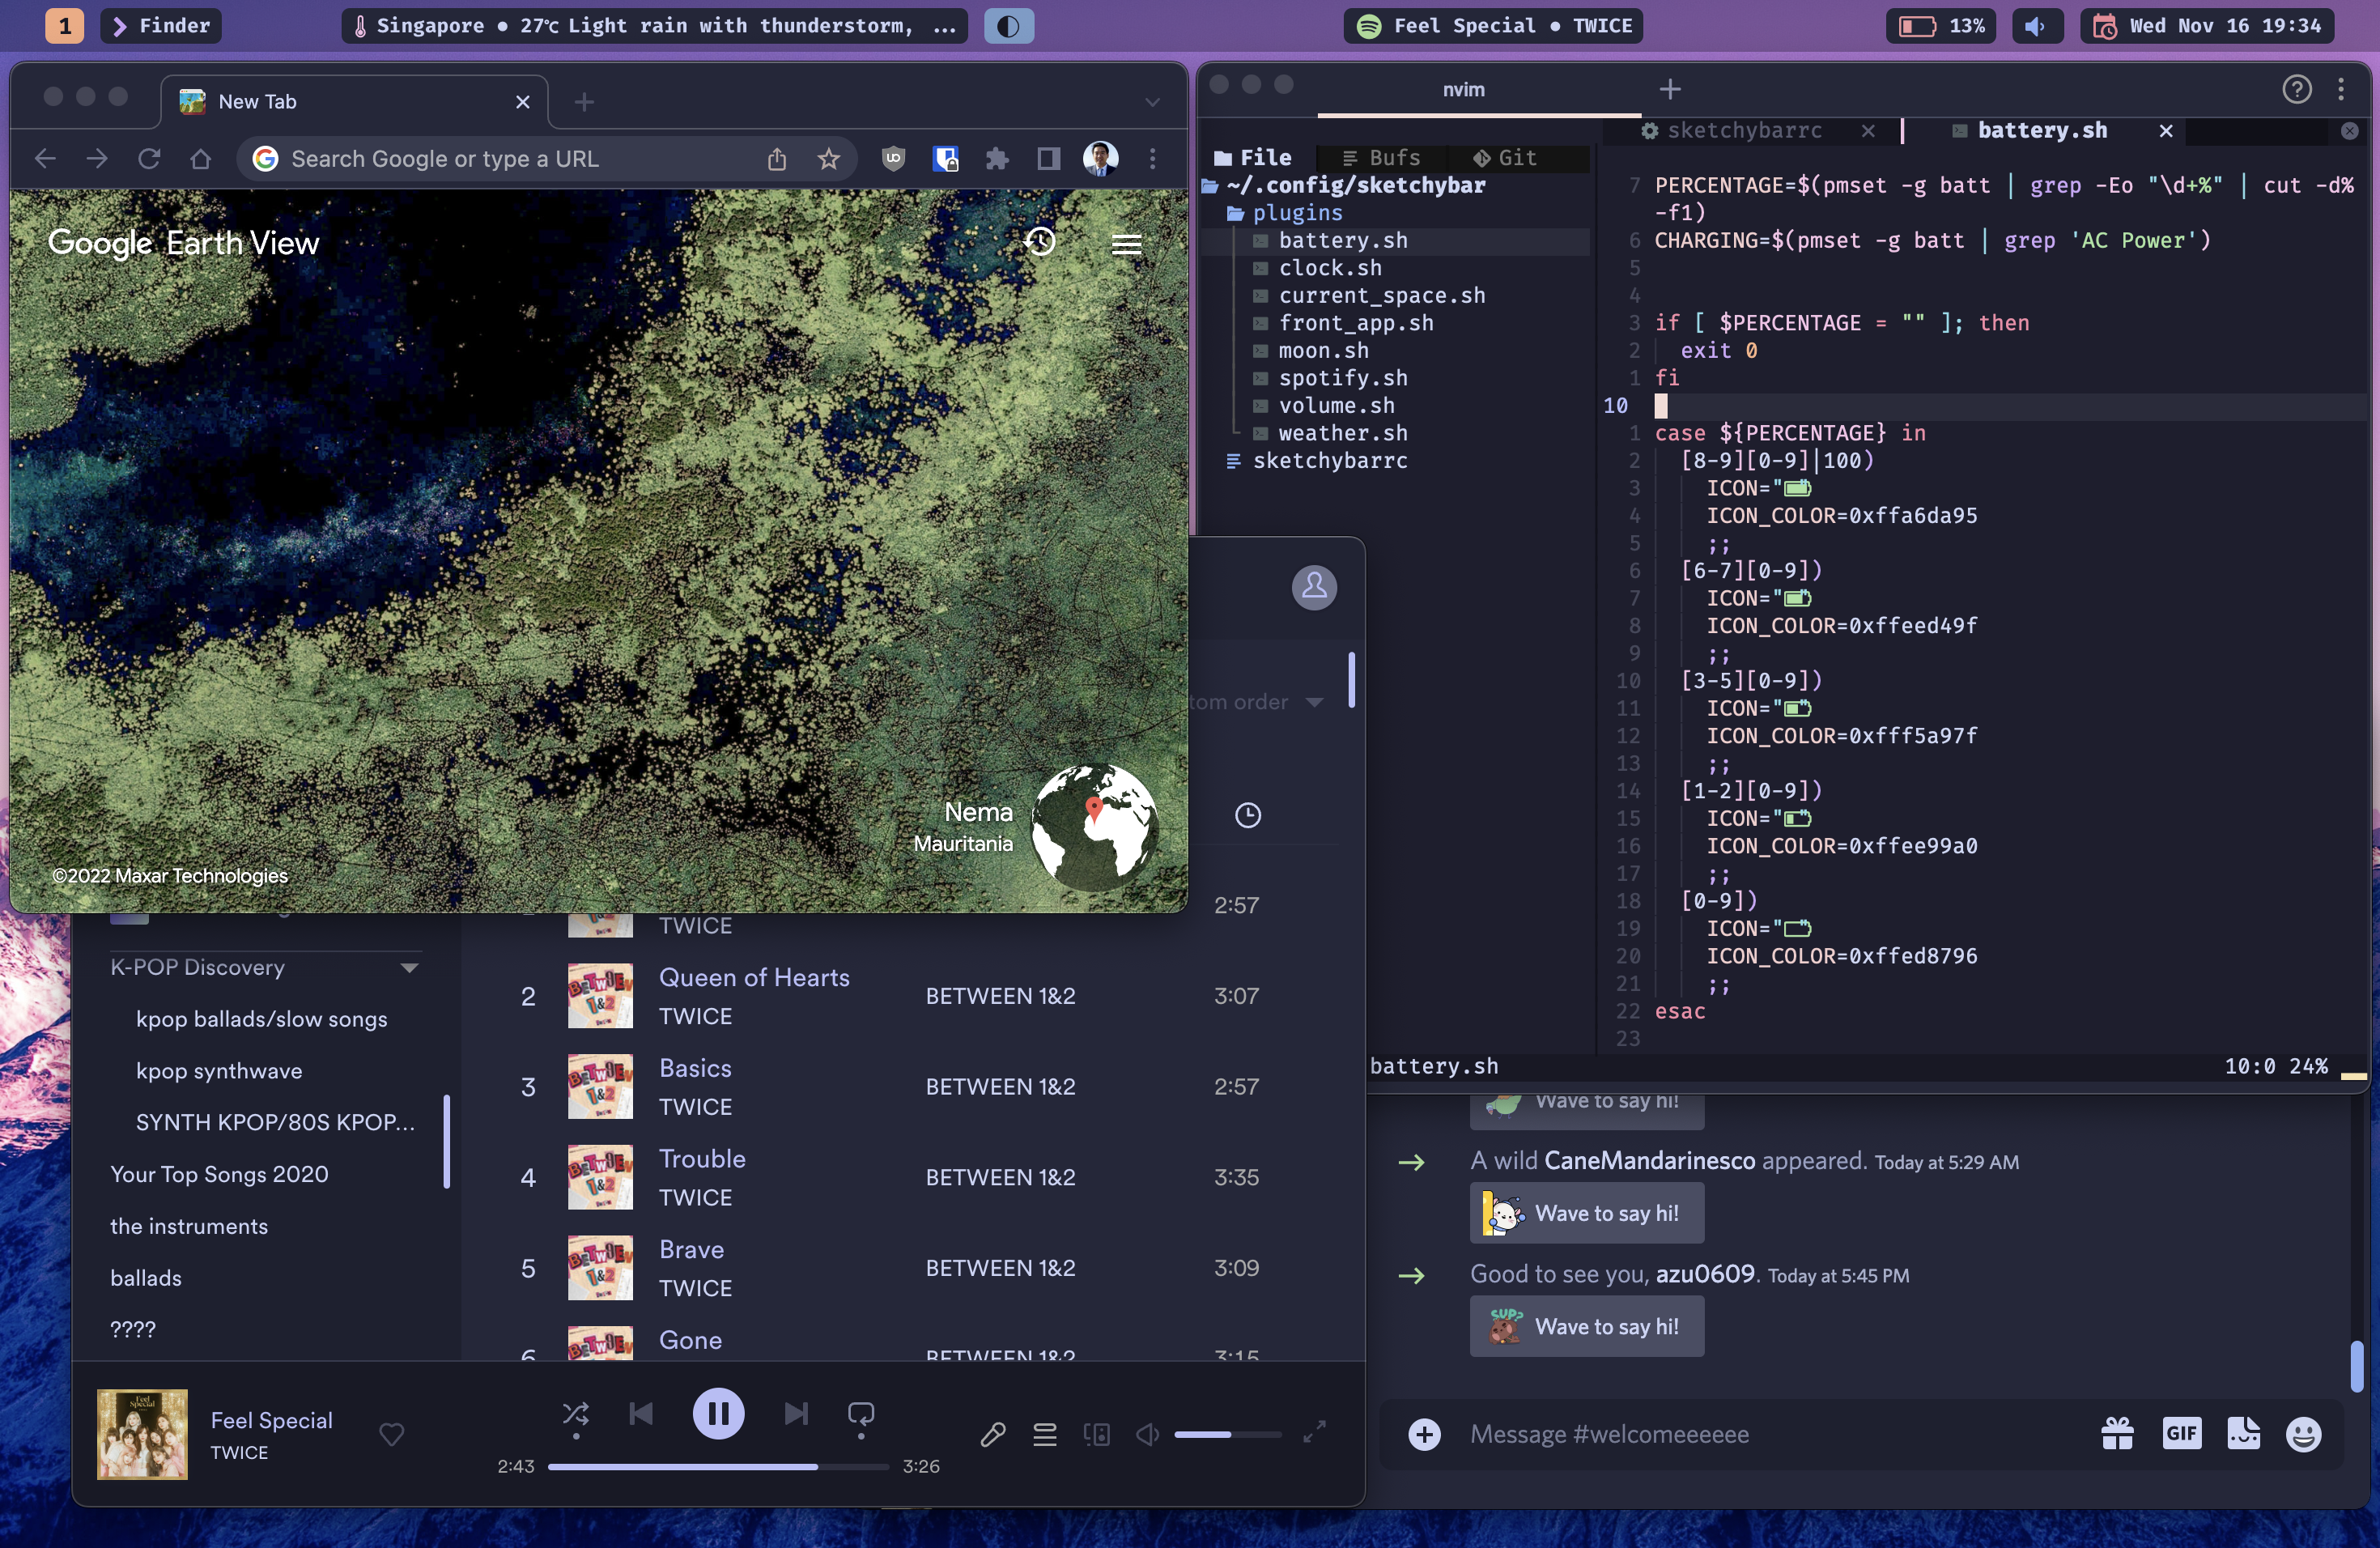Switch to the sketchybarrc tab in nvim
2380x1548 pixels.
pyautogui.click(x=1745, y=130)
